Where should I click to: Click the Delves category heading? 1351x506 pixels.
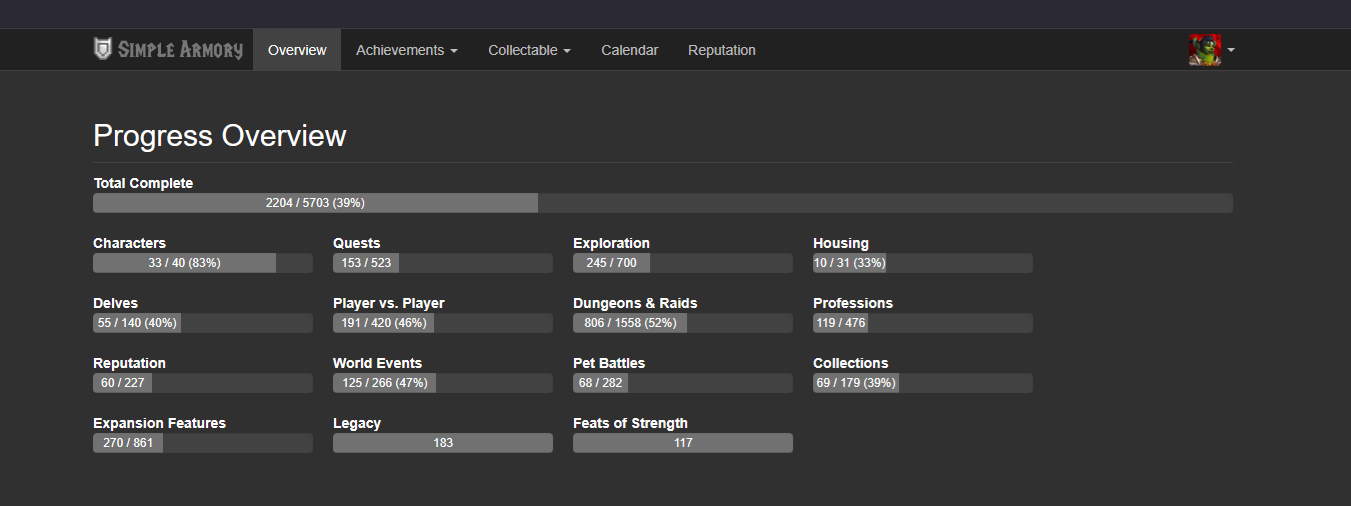point(116,303)
